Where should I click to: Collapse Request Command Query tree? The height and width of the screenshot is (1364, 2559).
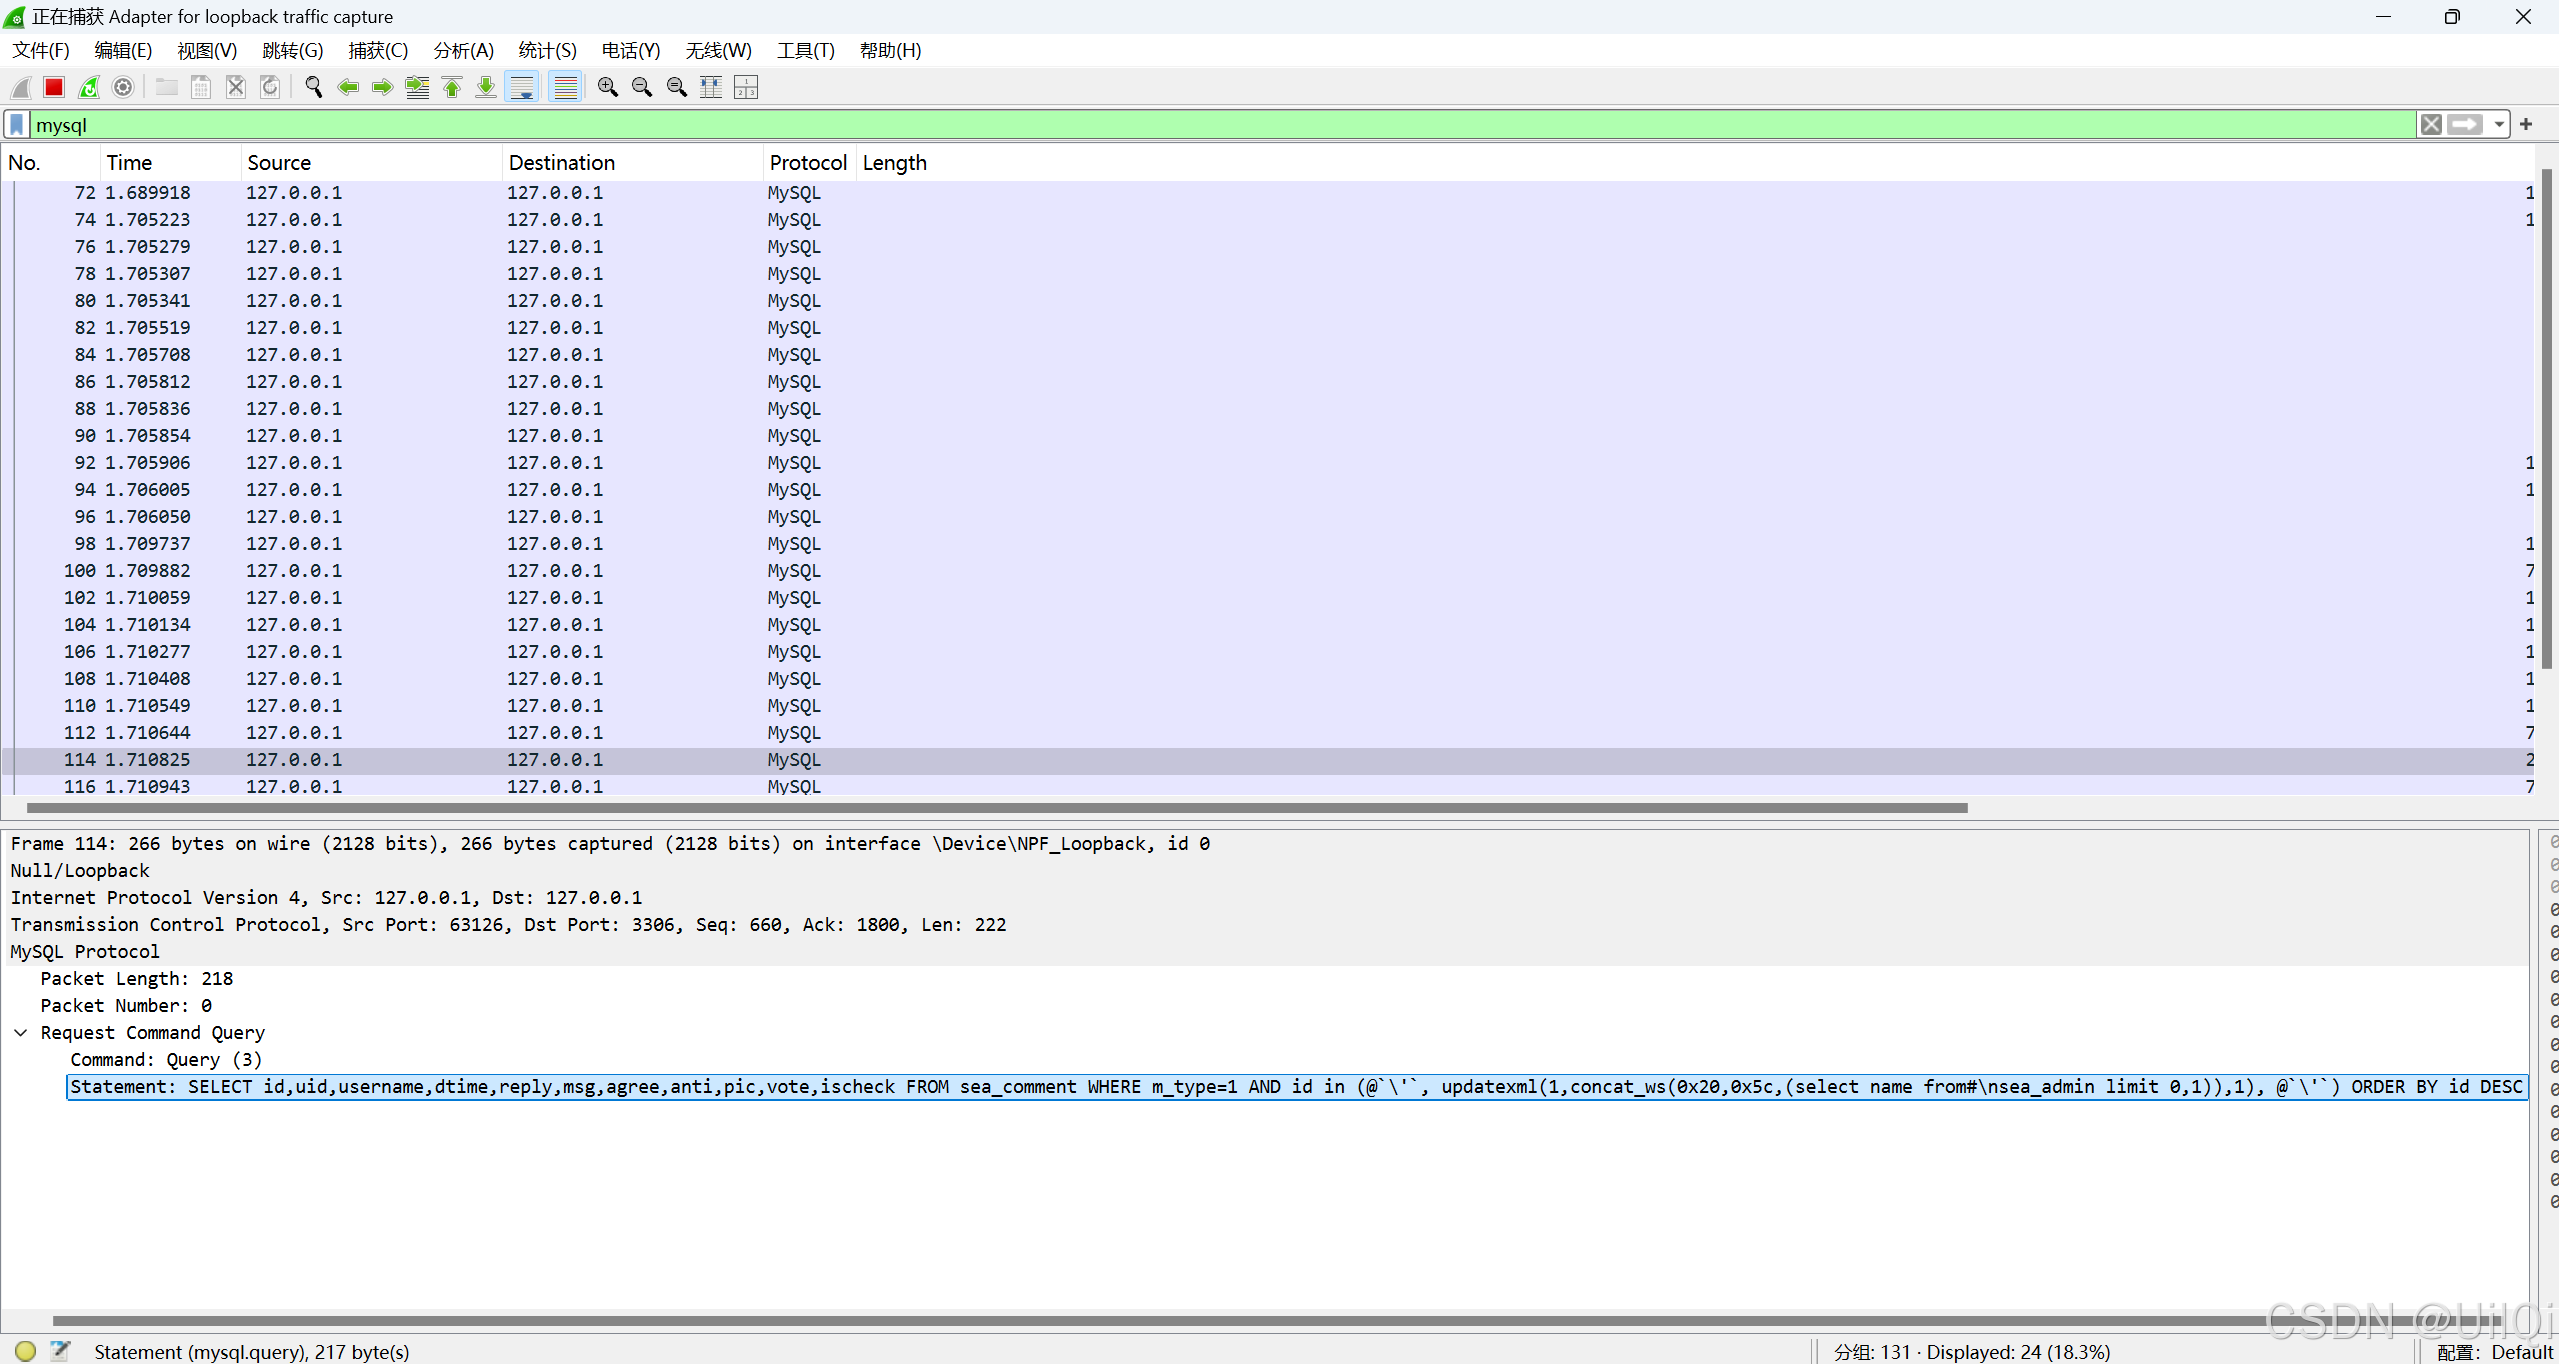point(21,1033)
